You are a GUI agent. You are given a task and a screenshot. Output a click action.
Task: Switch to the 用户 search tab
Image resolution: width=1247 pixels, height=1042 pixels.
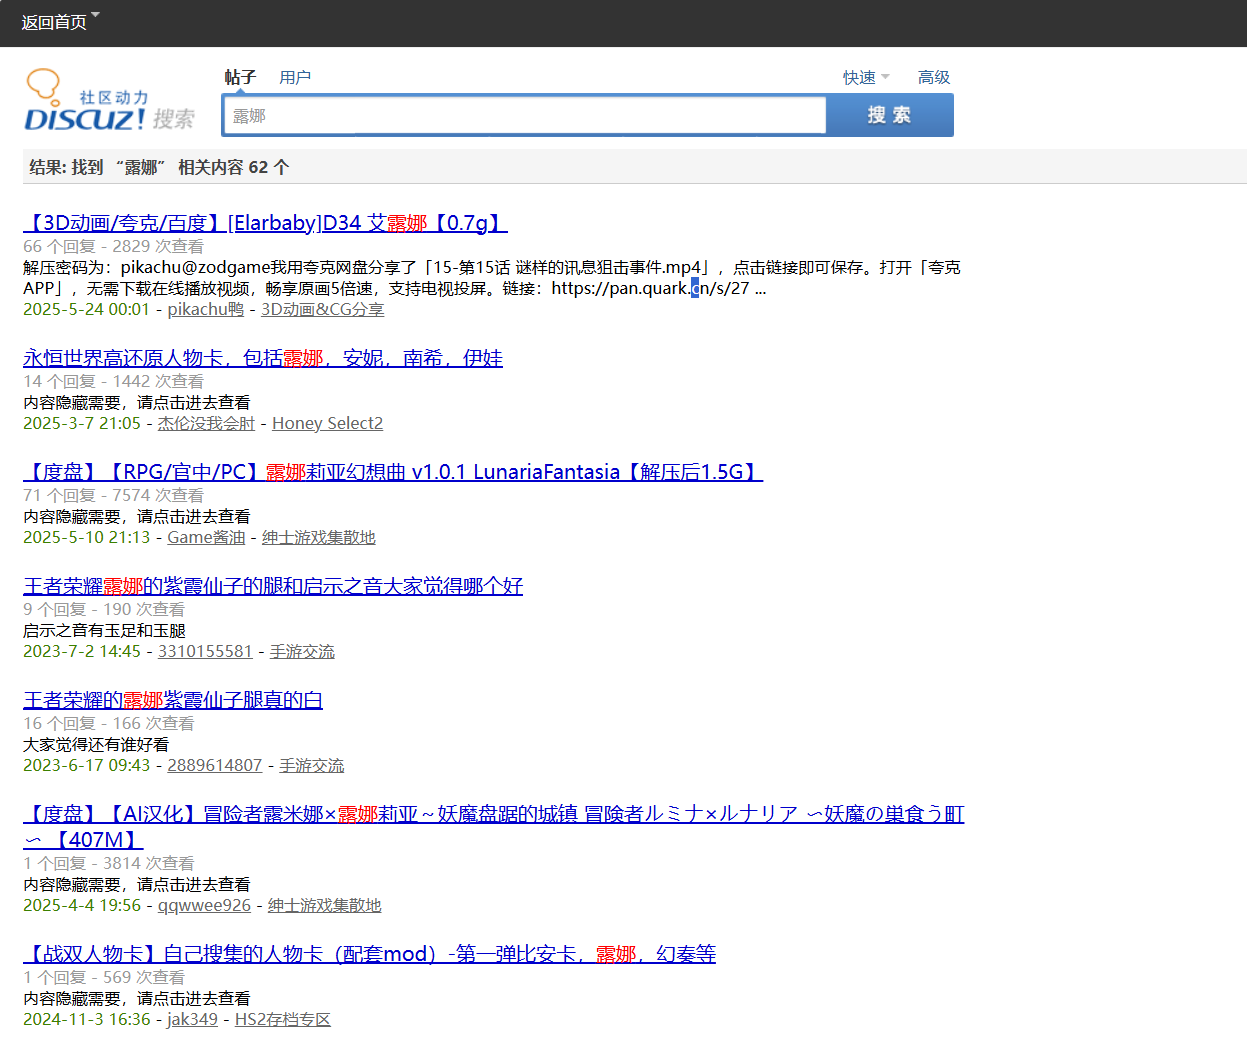tap(295, 77)
